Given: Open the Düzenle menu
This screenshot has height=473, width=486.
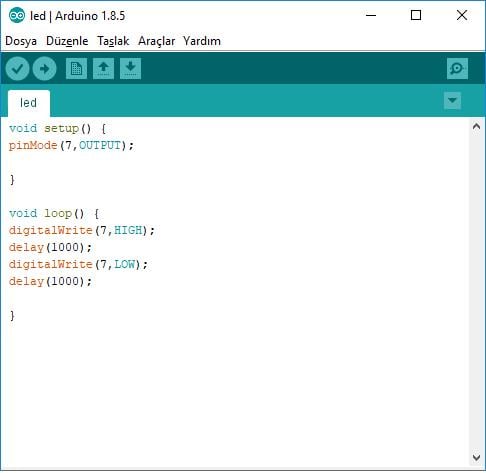Looking at the screenshot, I should (67, 41).
